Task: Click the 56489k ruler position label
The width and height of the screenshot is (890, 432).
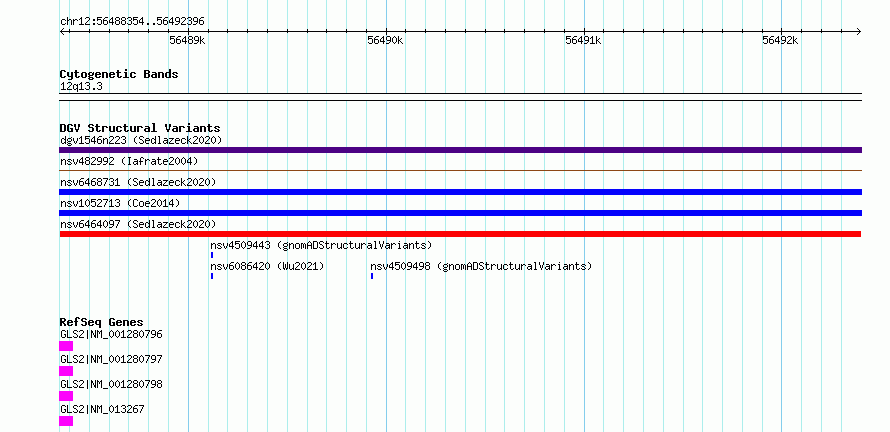Action: coord(187,40)
